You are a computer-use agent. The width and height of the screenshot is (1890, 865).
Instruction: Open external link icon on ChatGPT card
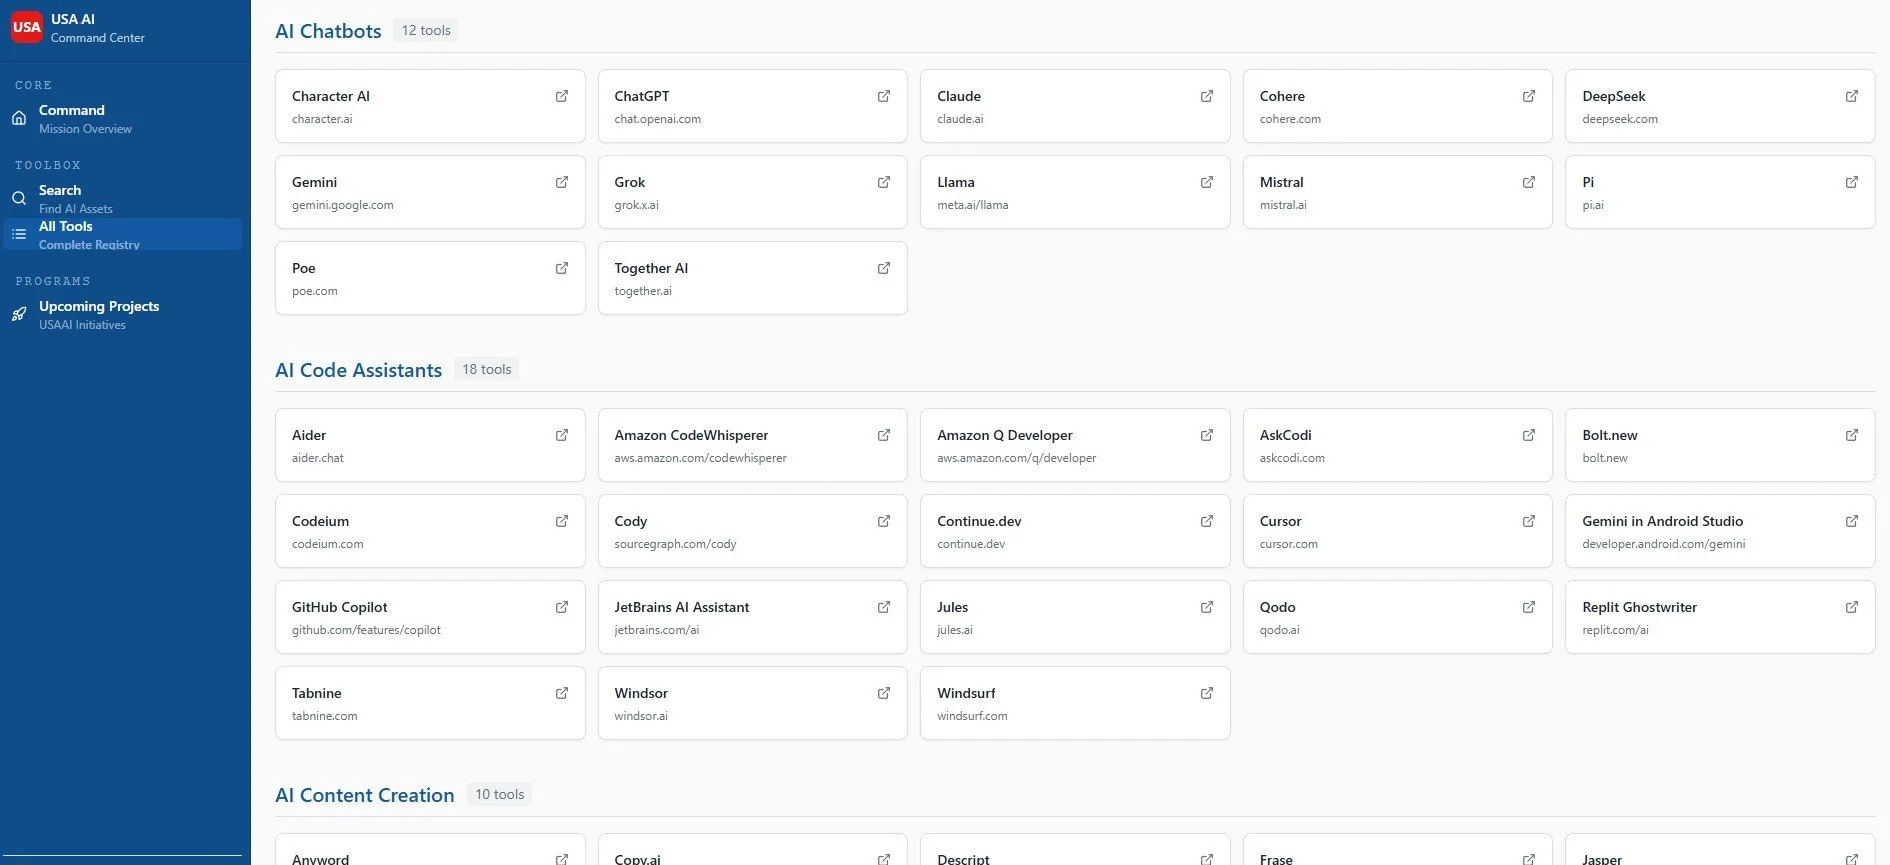coord(884,96)
